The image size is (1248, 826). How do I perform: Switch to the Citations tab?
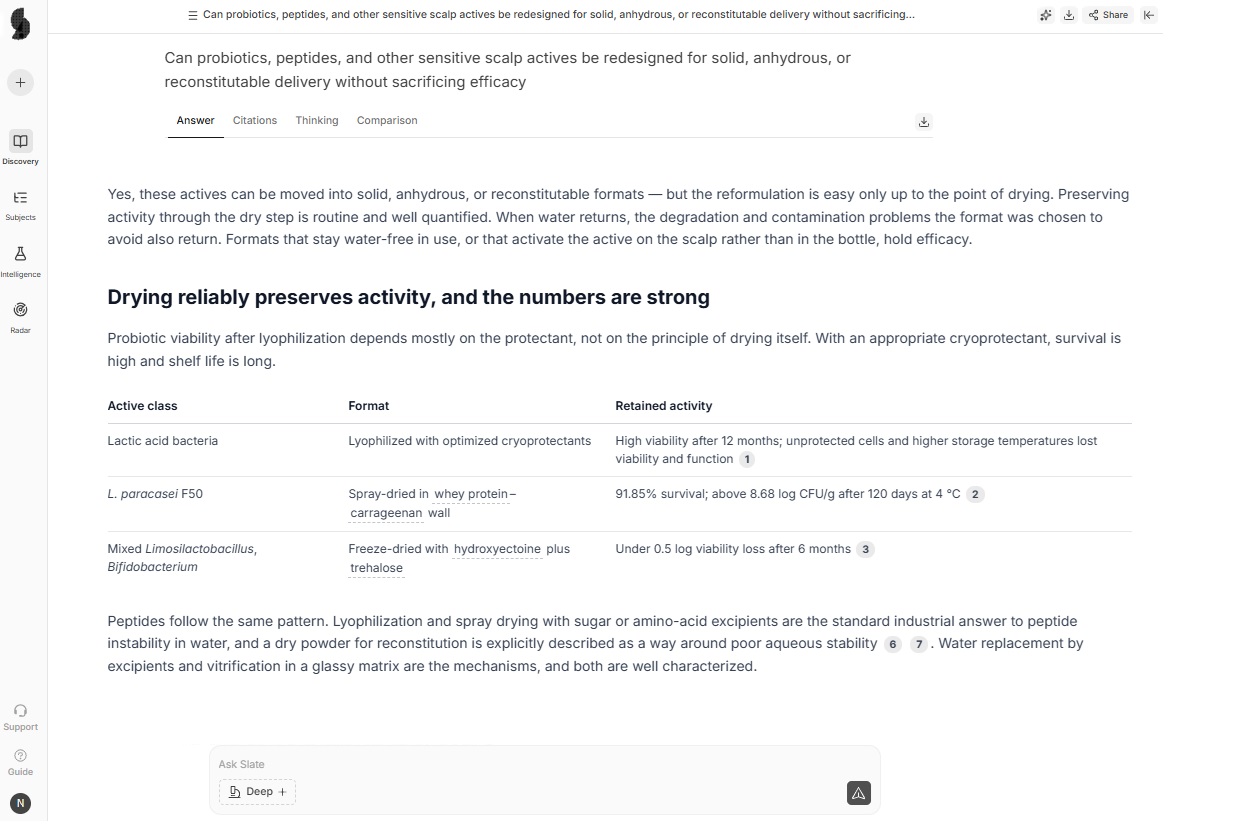click(255, 120)
